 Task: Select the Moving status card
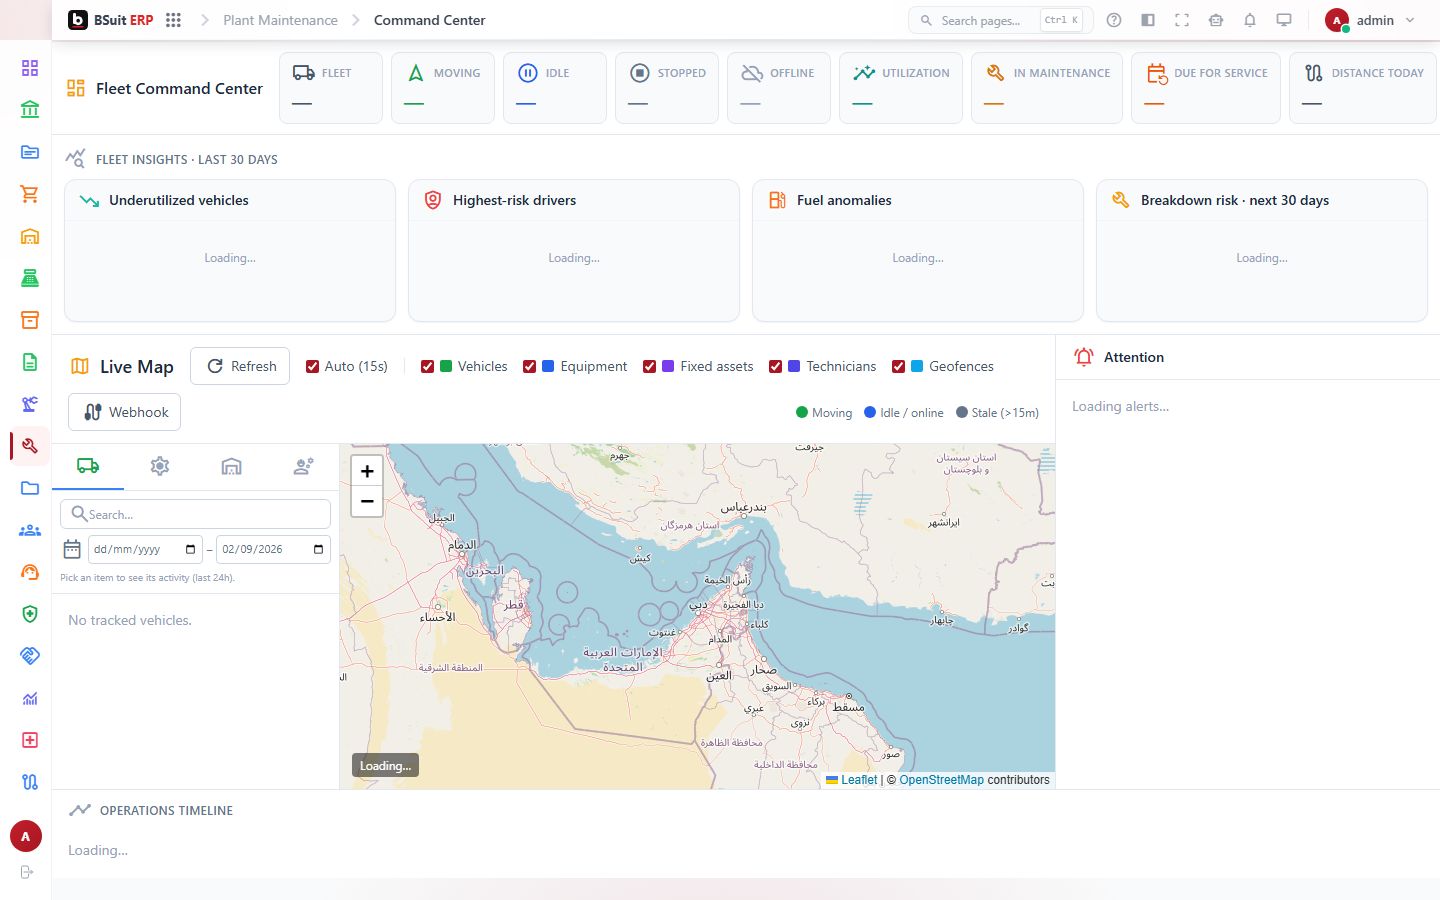click(443, 88)
